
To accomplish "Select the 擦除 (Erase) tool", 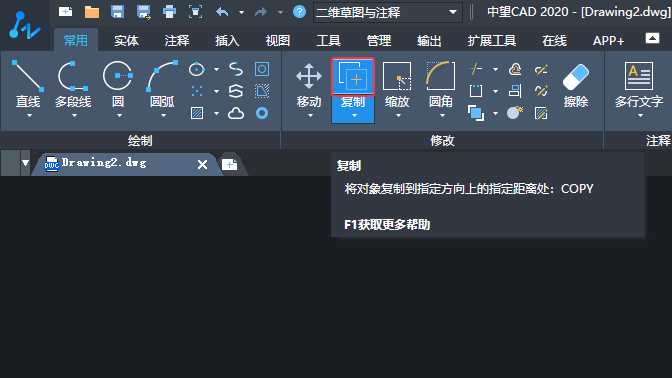I will click(x=576, y=84).
